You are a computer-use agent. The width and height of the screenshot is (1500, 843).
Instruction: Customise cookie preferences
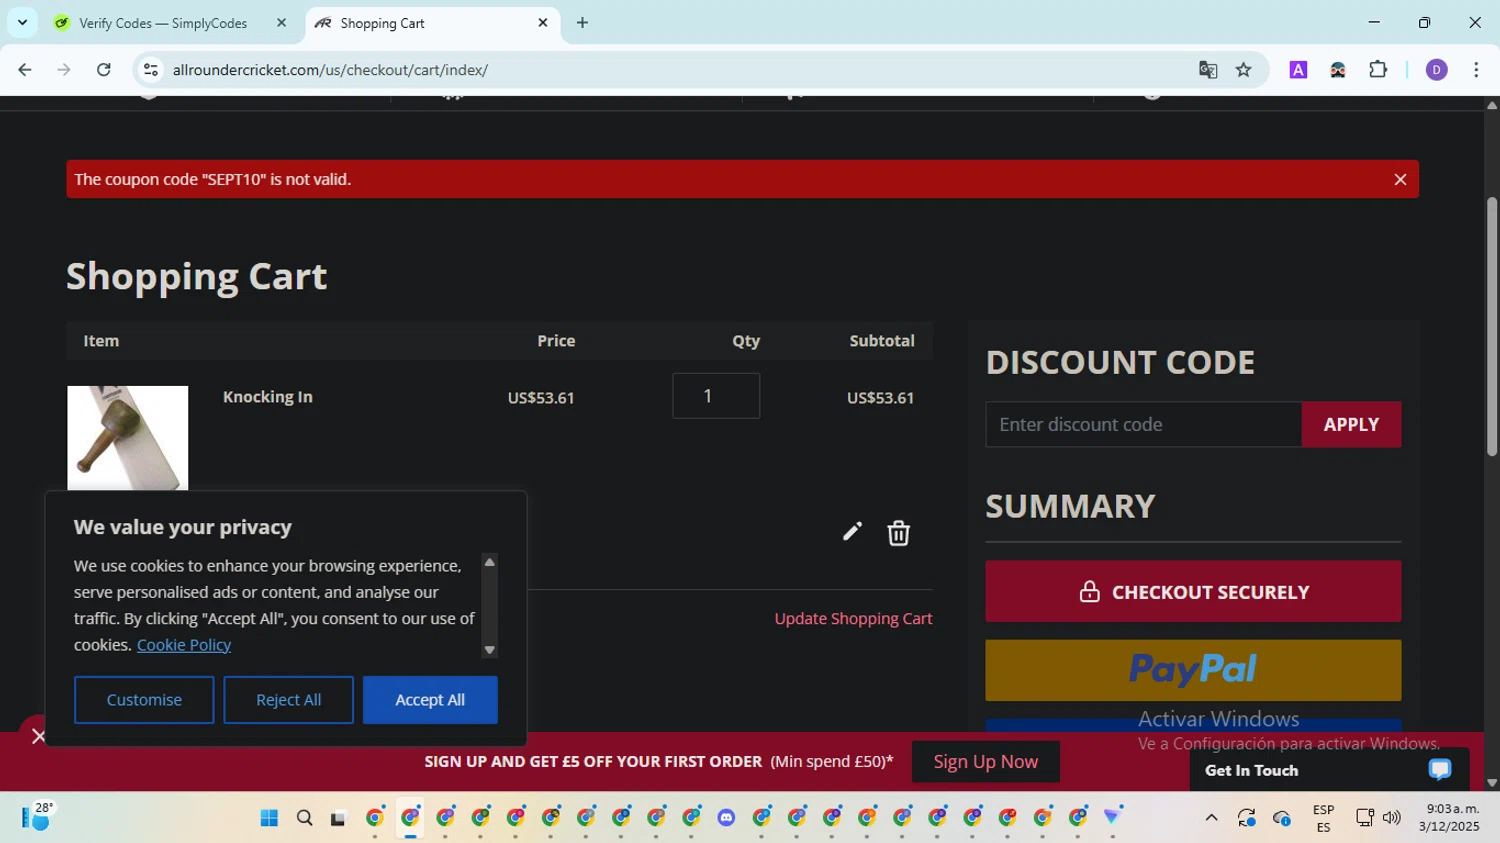click(x=144, y=700)
